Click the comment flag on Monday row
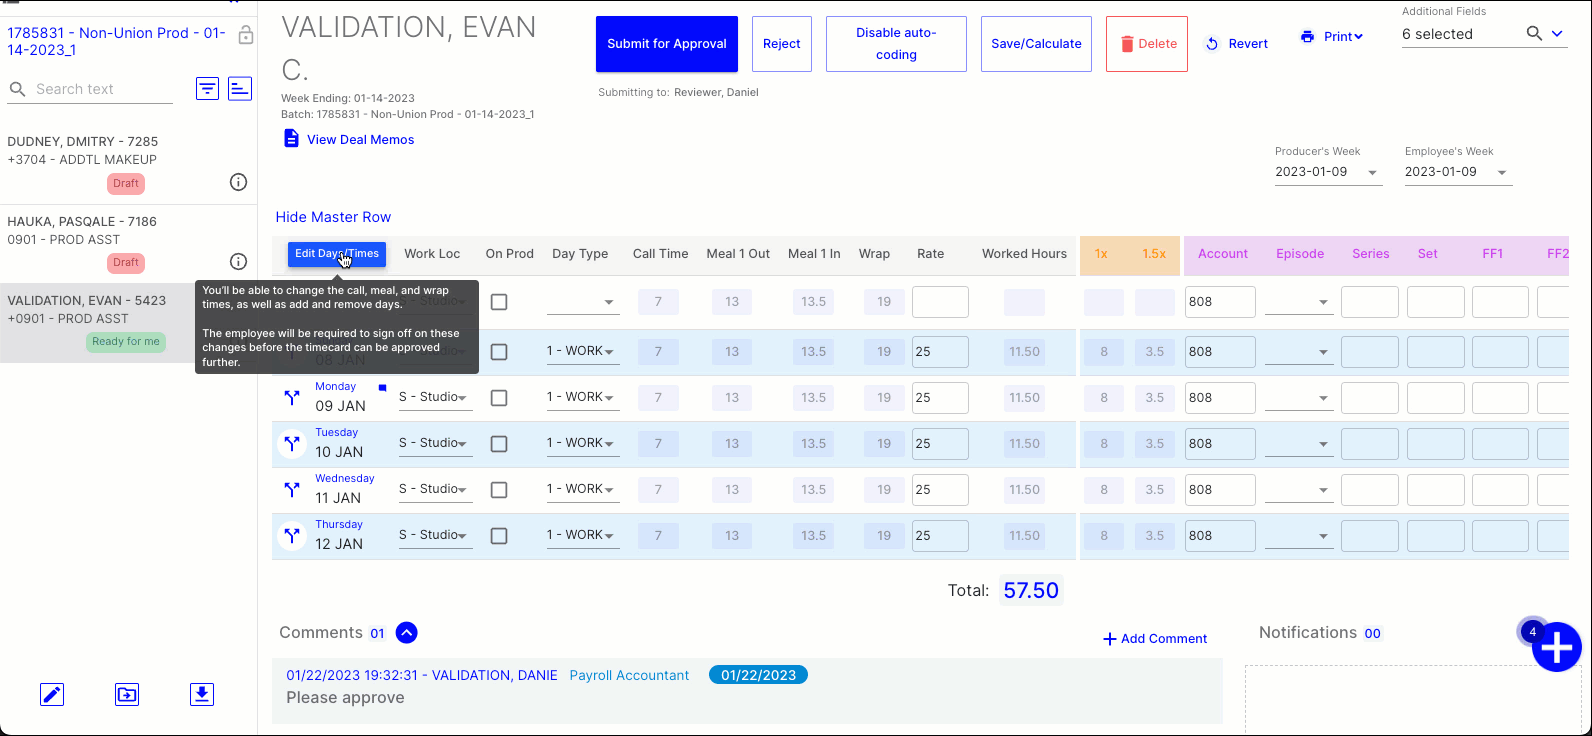The width and height of the screenshot is (1592, 736). point(382,387)
